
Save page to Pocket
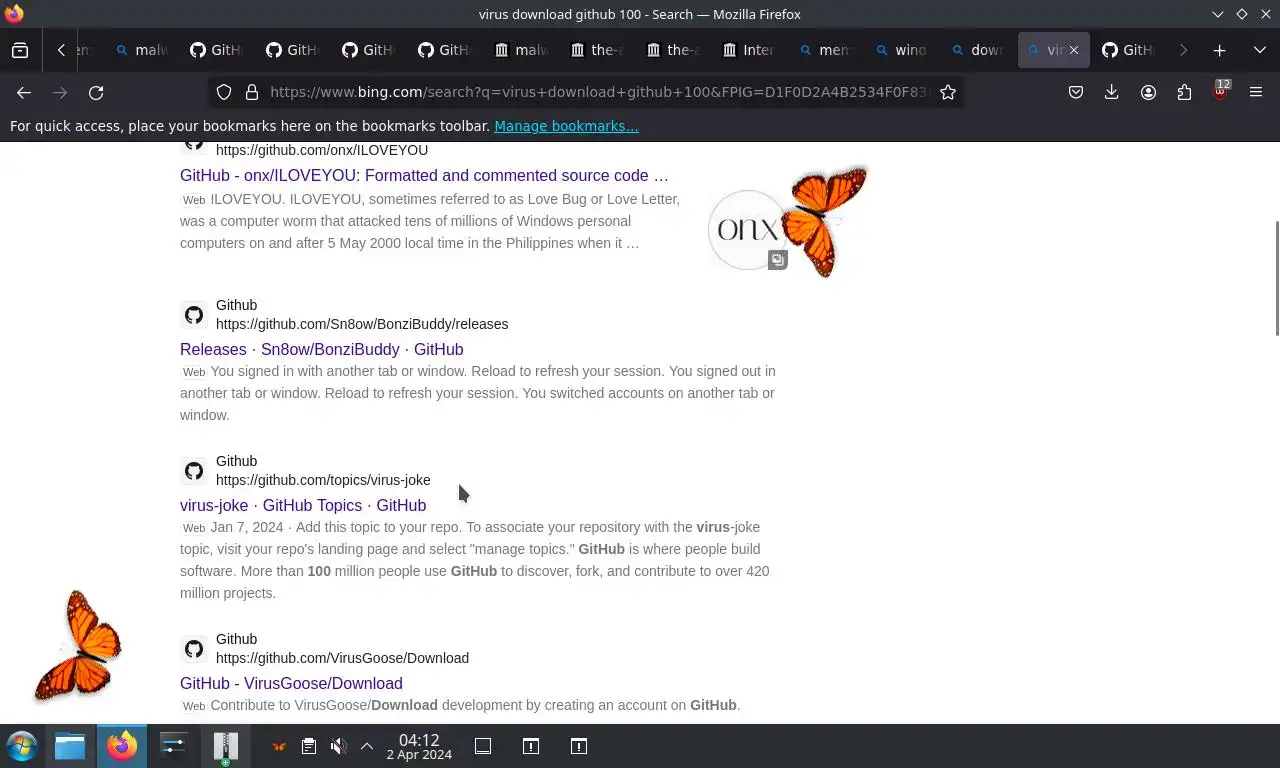click(x=1076, y=92)
